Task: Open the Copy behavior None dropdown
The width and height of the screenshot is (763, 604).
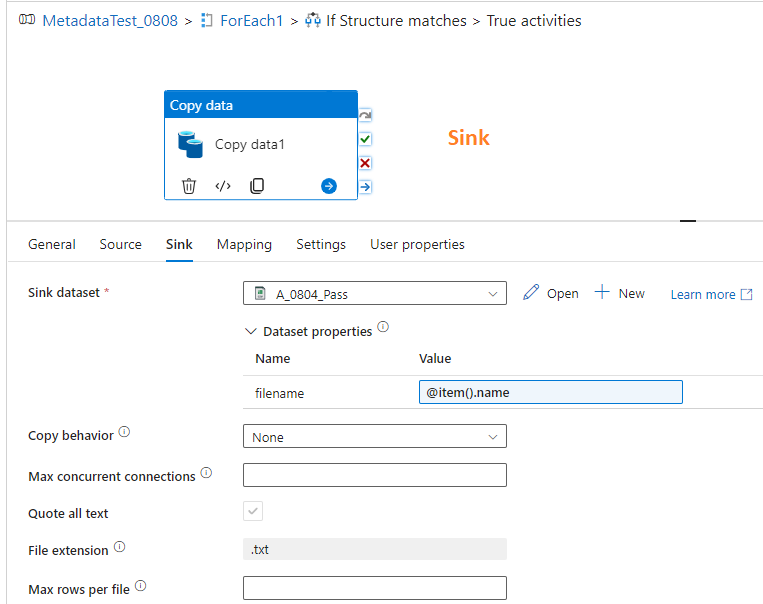Action: click(x=375, y=436)
